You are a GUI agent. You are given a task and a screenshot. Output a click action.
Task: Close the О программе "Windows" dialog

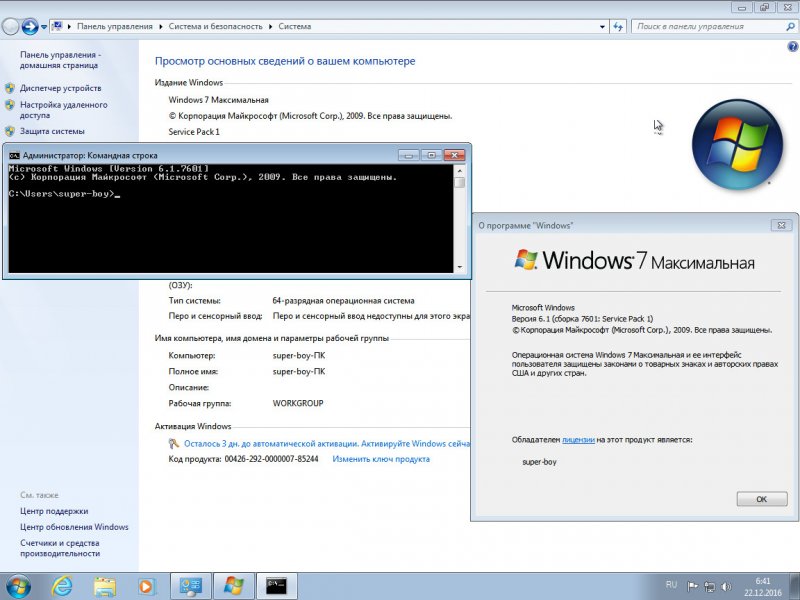781,225
